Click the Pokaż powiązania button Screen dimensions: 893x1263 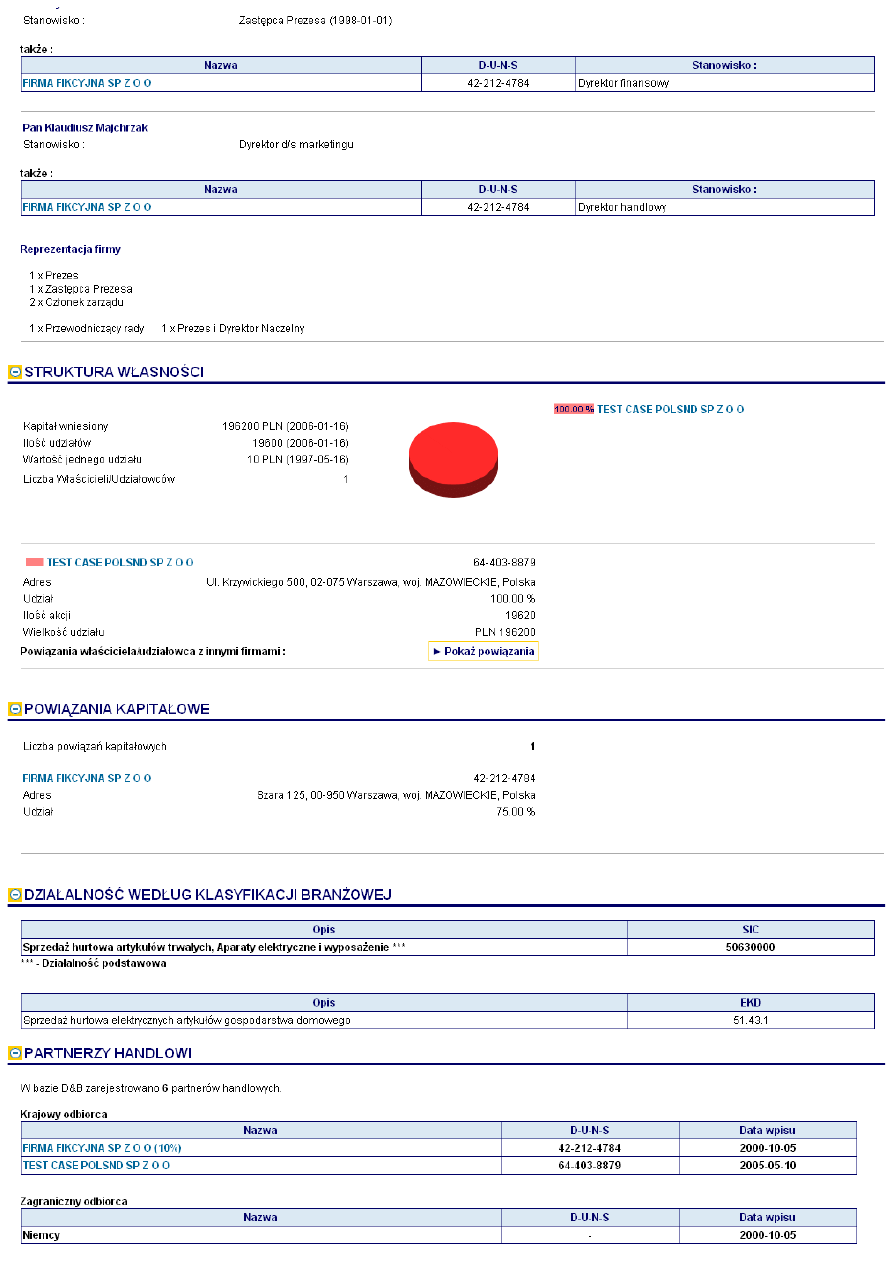pos(483,651)
